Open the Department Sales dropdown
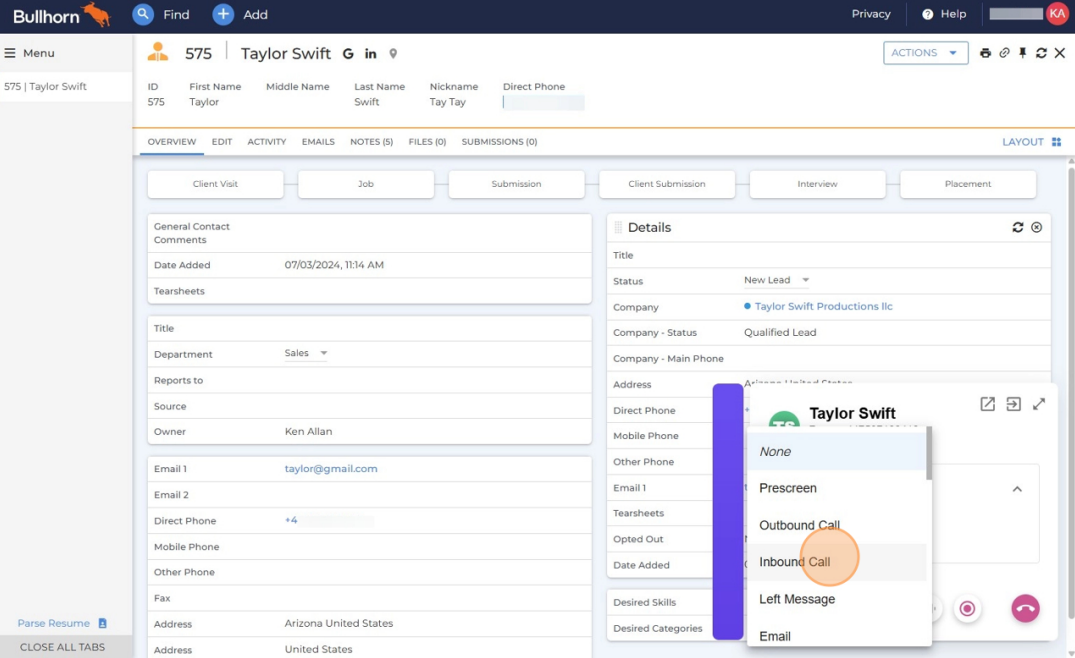1075x658 pixels. pyautogui.click(x=306, y=353)
